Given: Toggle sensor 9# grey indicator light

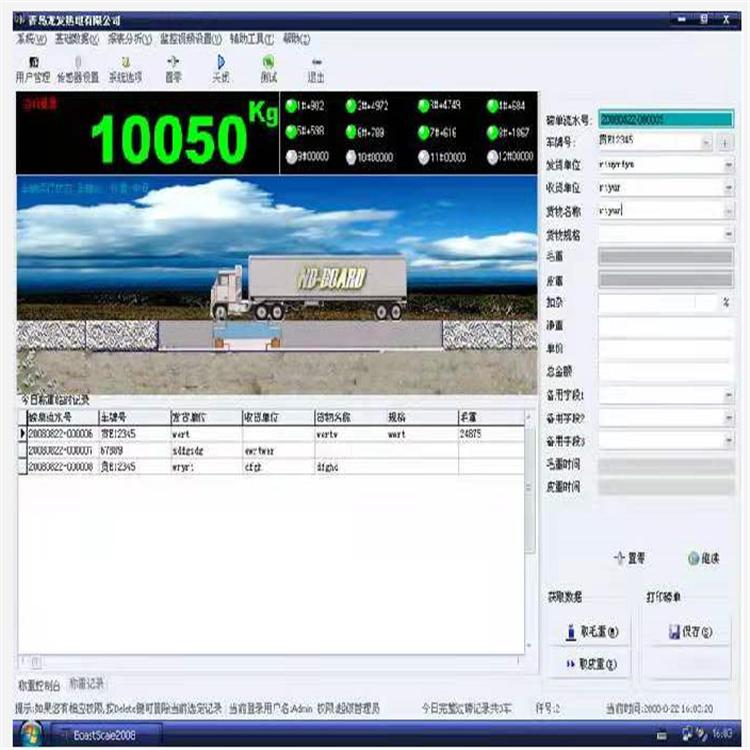Looking at the screenshot, I should point(291,156).
